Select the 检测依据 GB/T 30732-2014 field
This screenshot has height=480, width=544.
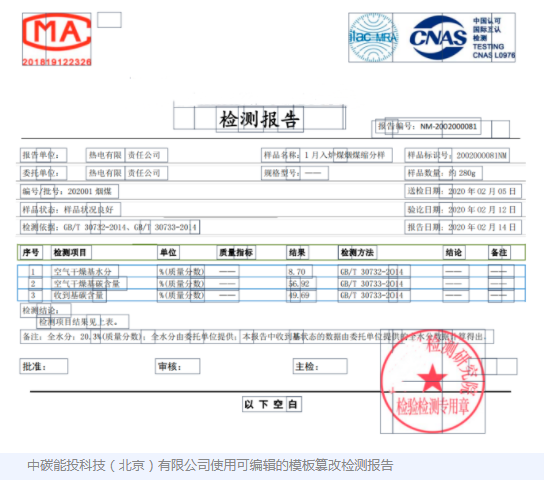[x=110, y=227]
